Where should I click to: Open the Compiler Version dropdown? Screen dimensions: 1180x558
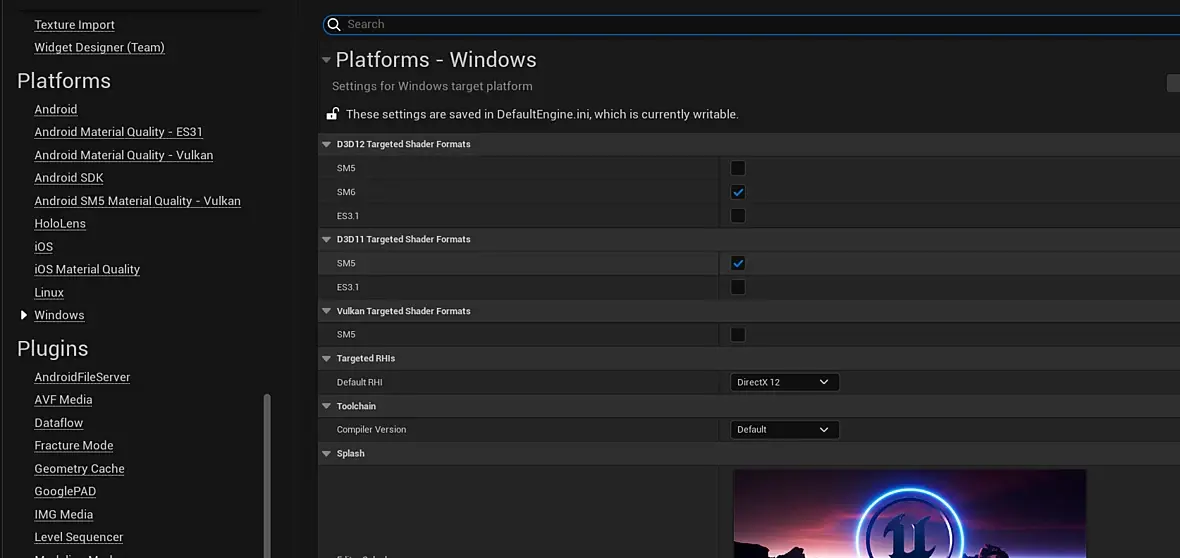(784, 429)
